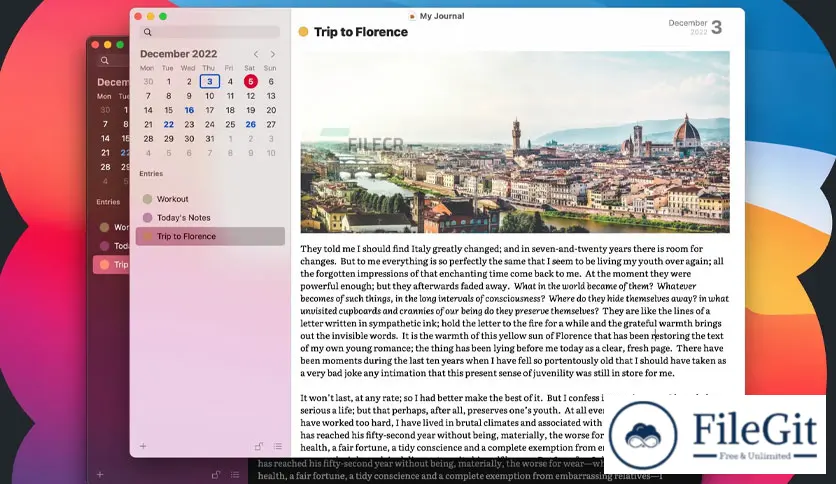836x484 pixels.
Task: Open list icon in the dark back window
Action: (235, 474)
